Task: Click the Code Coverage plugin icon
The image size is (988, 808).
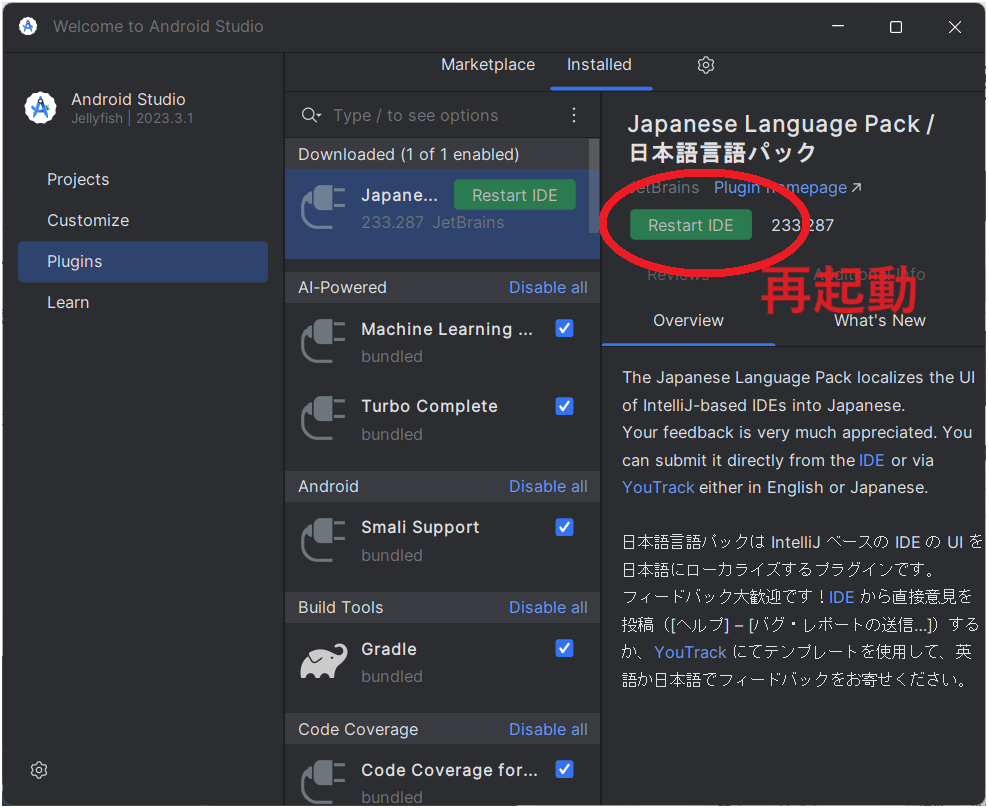Action: 322,781
